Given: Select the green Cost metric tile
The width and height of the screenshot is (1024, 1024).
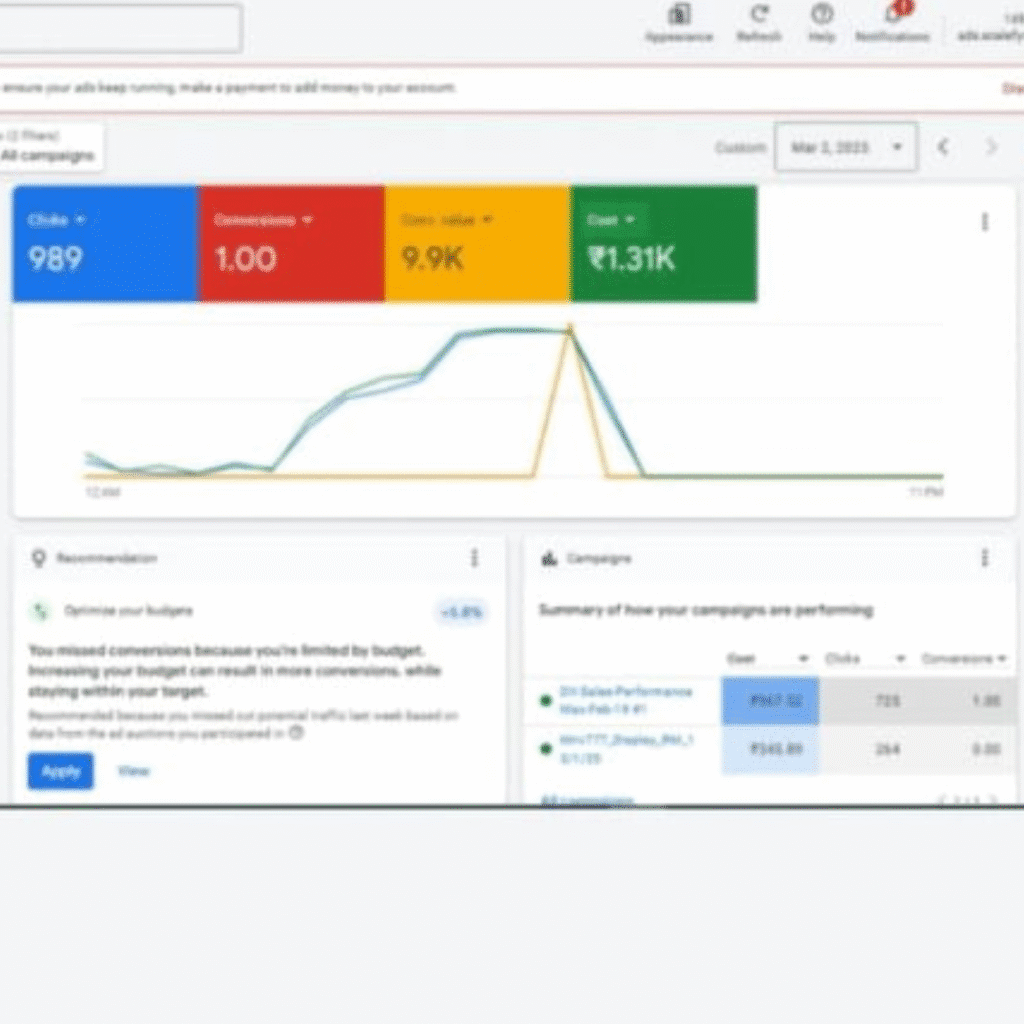Looking at the screenshot, I should point(663,244).
